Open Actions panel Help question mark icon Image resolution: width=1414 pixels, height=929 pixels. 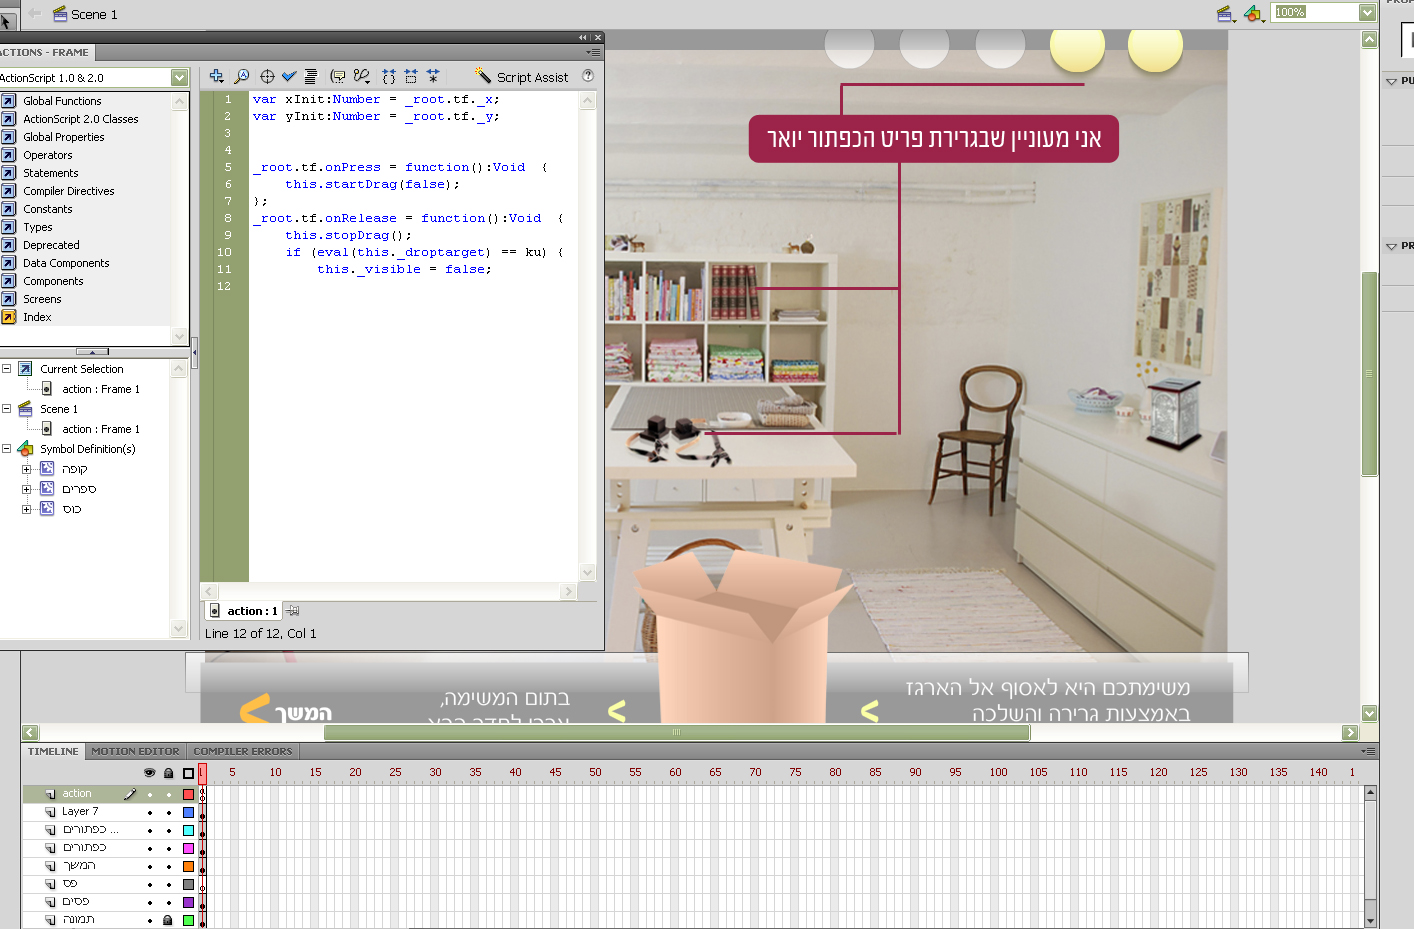click(588, 76)
